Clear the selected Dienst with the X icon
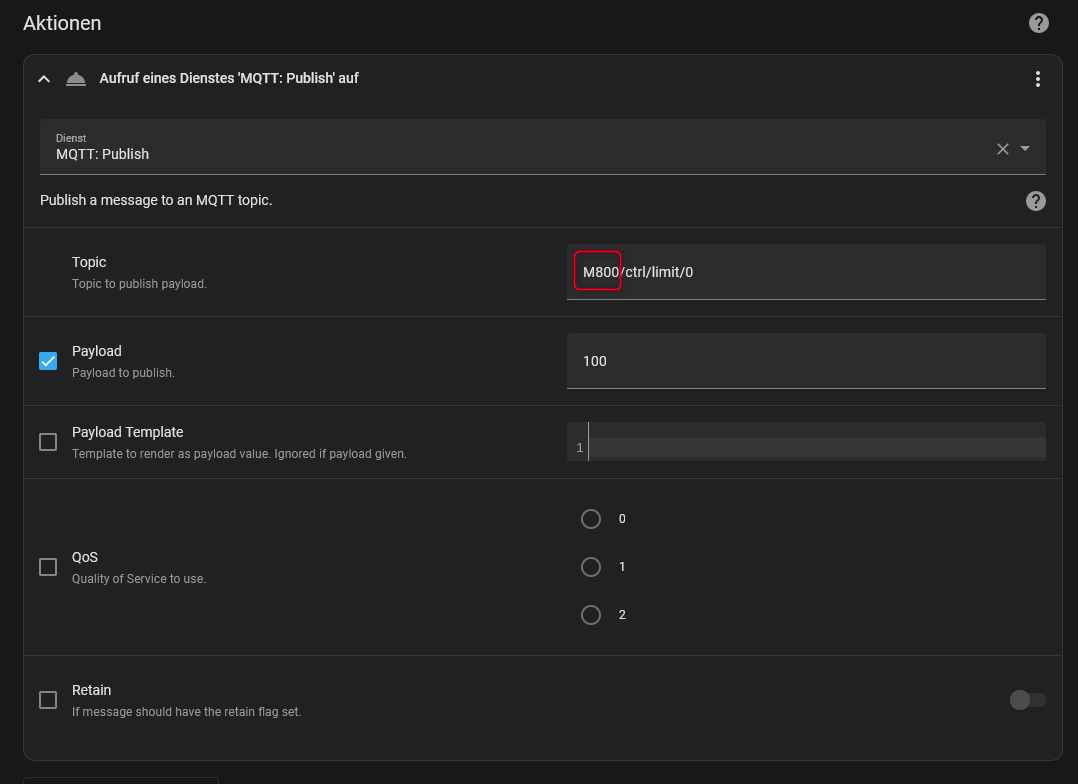The width and height of the screenshot is (1078, 784). click(1002, 148)
